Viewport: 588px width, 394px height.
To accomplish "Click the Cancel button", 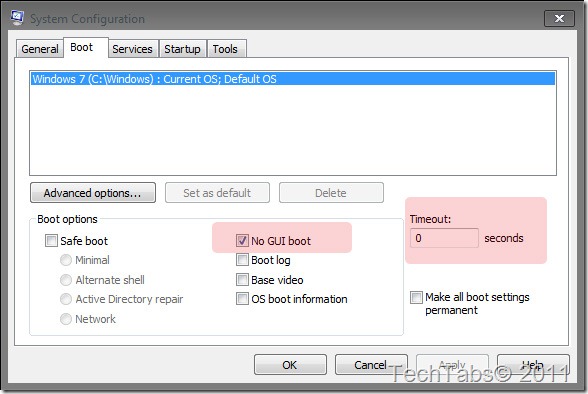I will coord(371,365).
